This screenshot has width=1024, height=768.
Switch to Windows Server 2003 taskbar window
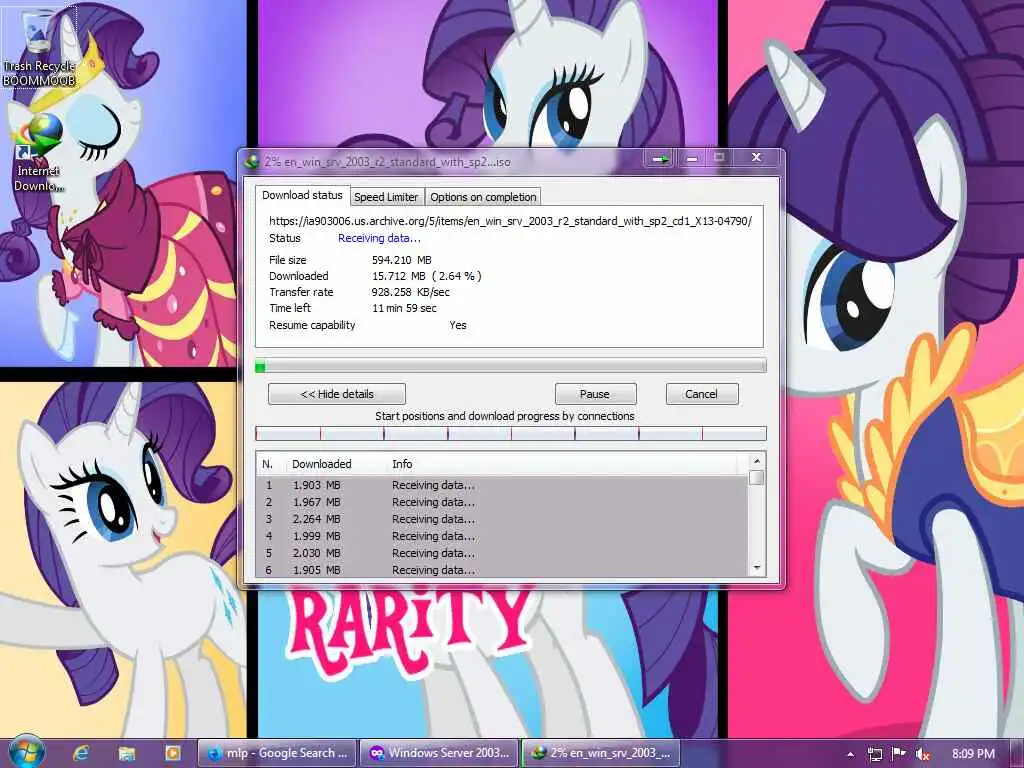click(439, 753)
